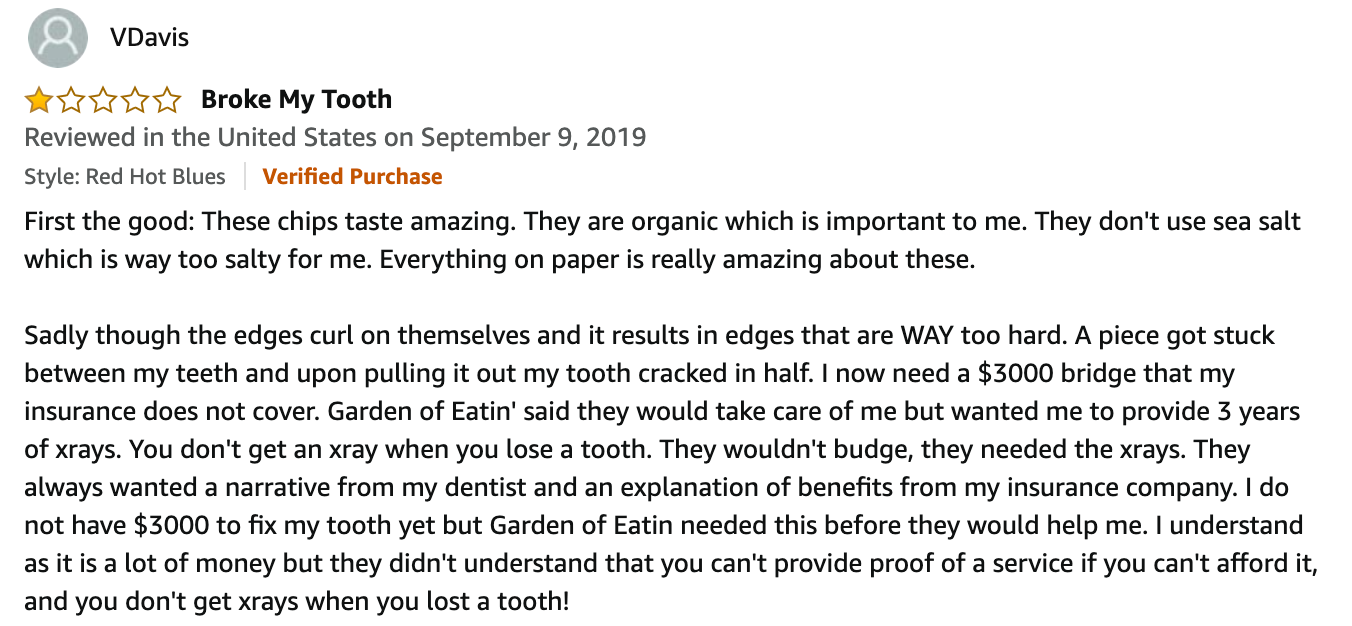Open the "Broke My Tooth" review title
Viewport: 1352px width, 626px height.
tap(296, 99)
